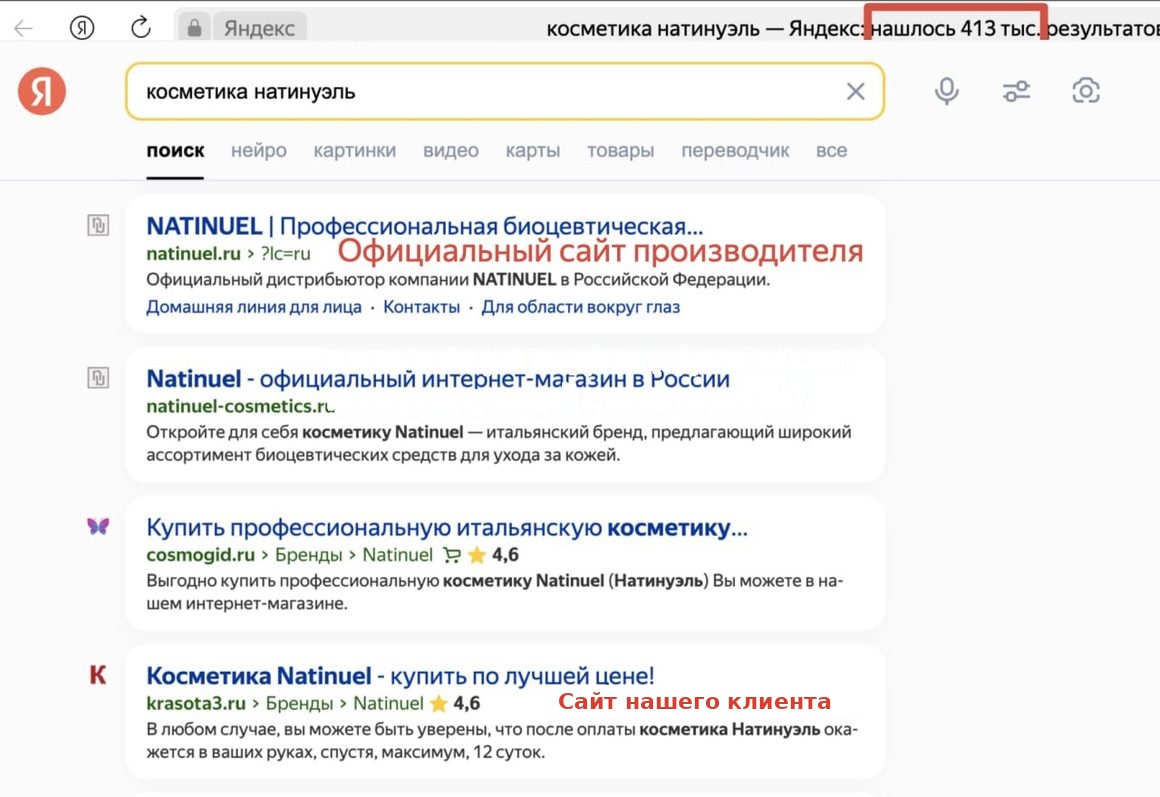This screenshot has height=797, width=1160.
Task: Click the natinuel-cosmetics.ru green URL
Action: coord(240,406)
